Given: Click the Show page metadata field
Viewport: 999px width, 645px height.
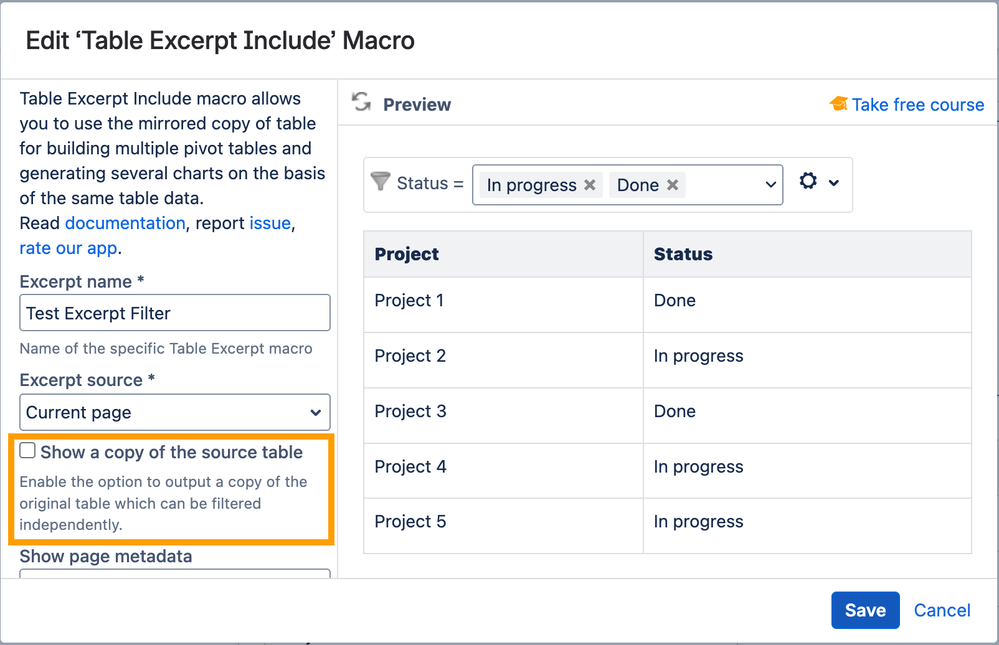Looking at the screenshot, I should coord(175,573).
